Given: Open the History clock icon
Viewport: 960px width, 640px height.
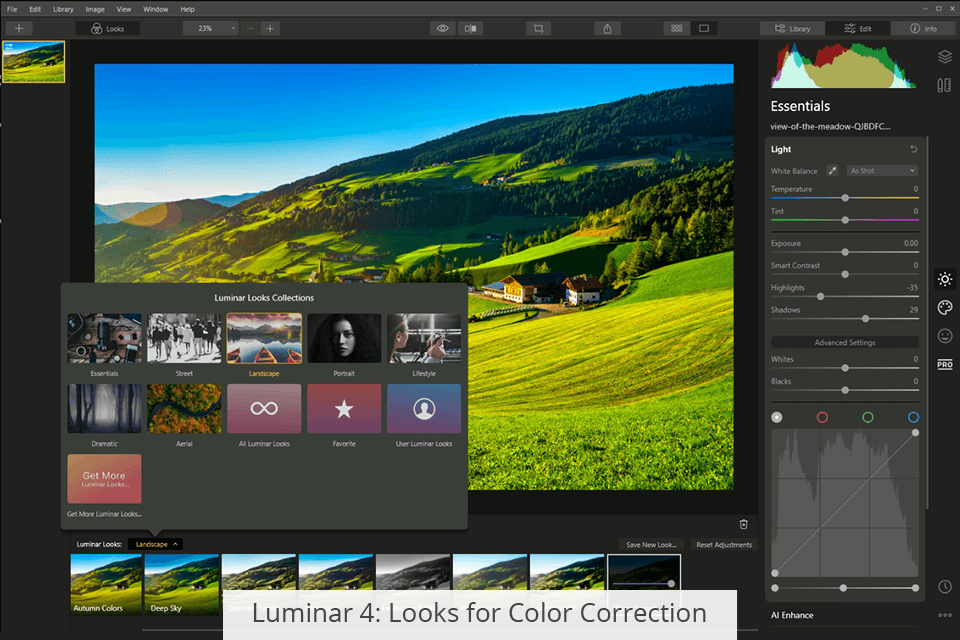Looking at the screenshot, I should pyautogui.click(x=945, y=587).
